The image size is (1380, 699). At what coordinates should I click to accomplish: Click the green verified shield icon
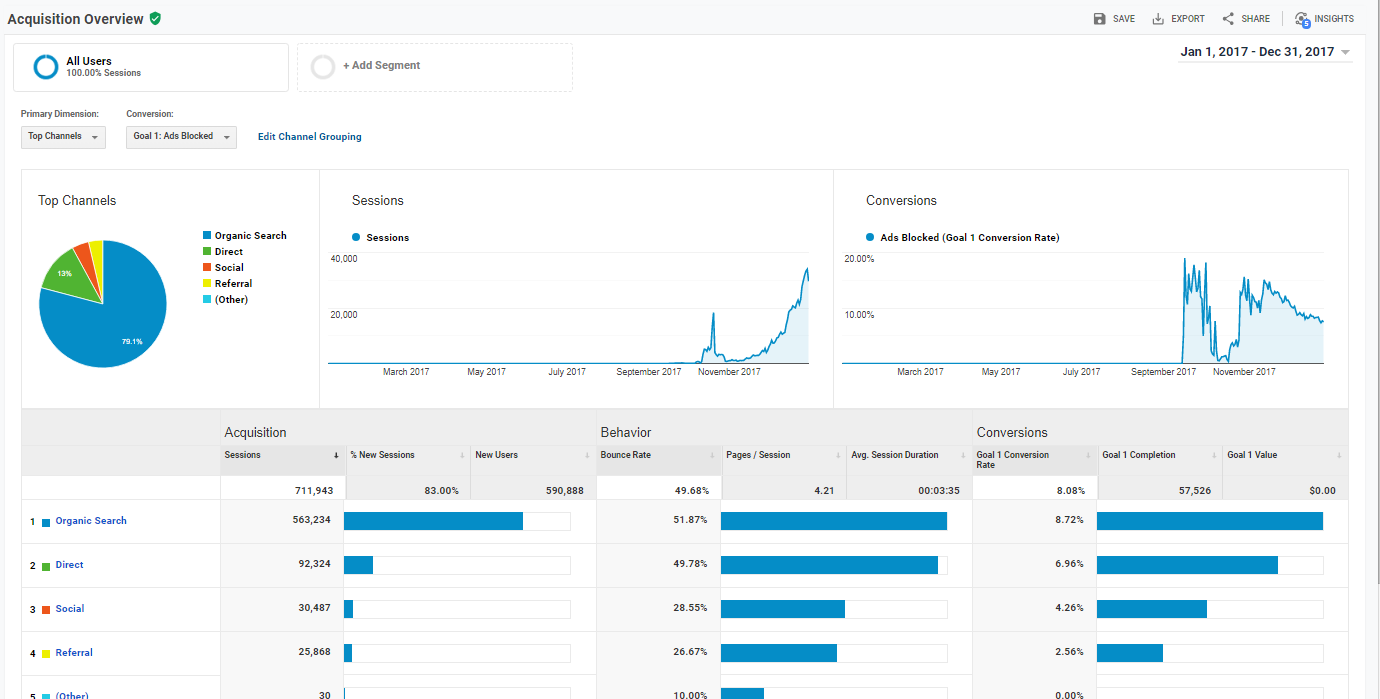click(x=155, y=19)
